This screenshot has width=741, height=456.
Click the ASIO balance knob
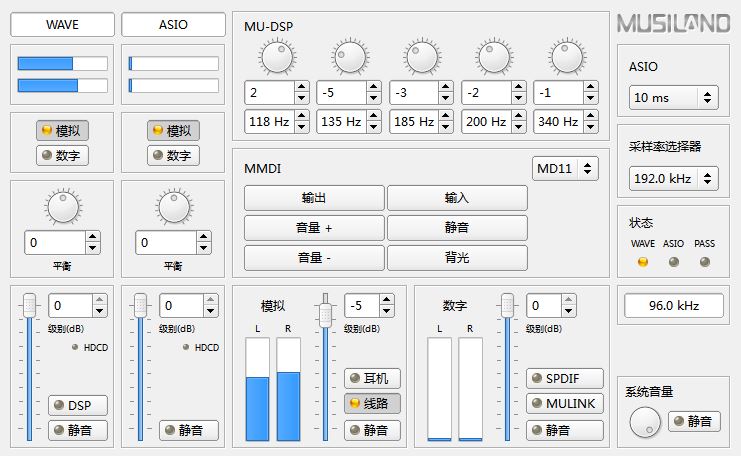point(174,207)
